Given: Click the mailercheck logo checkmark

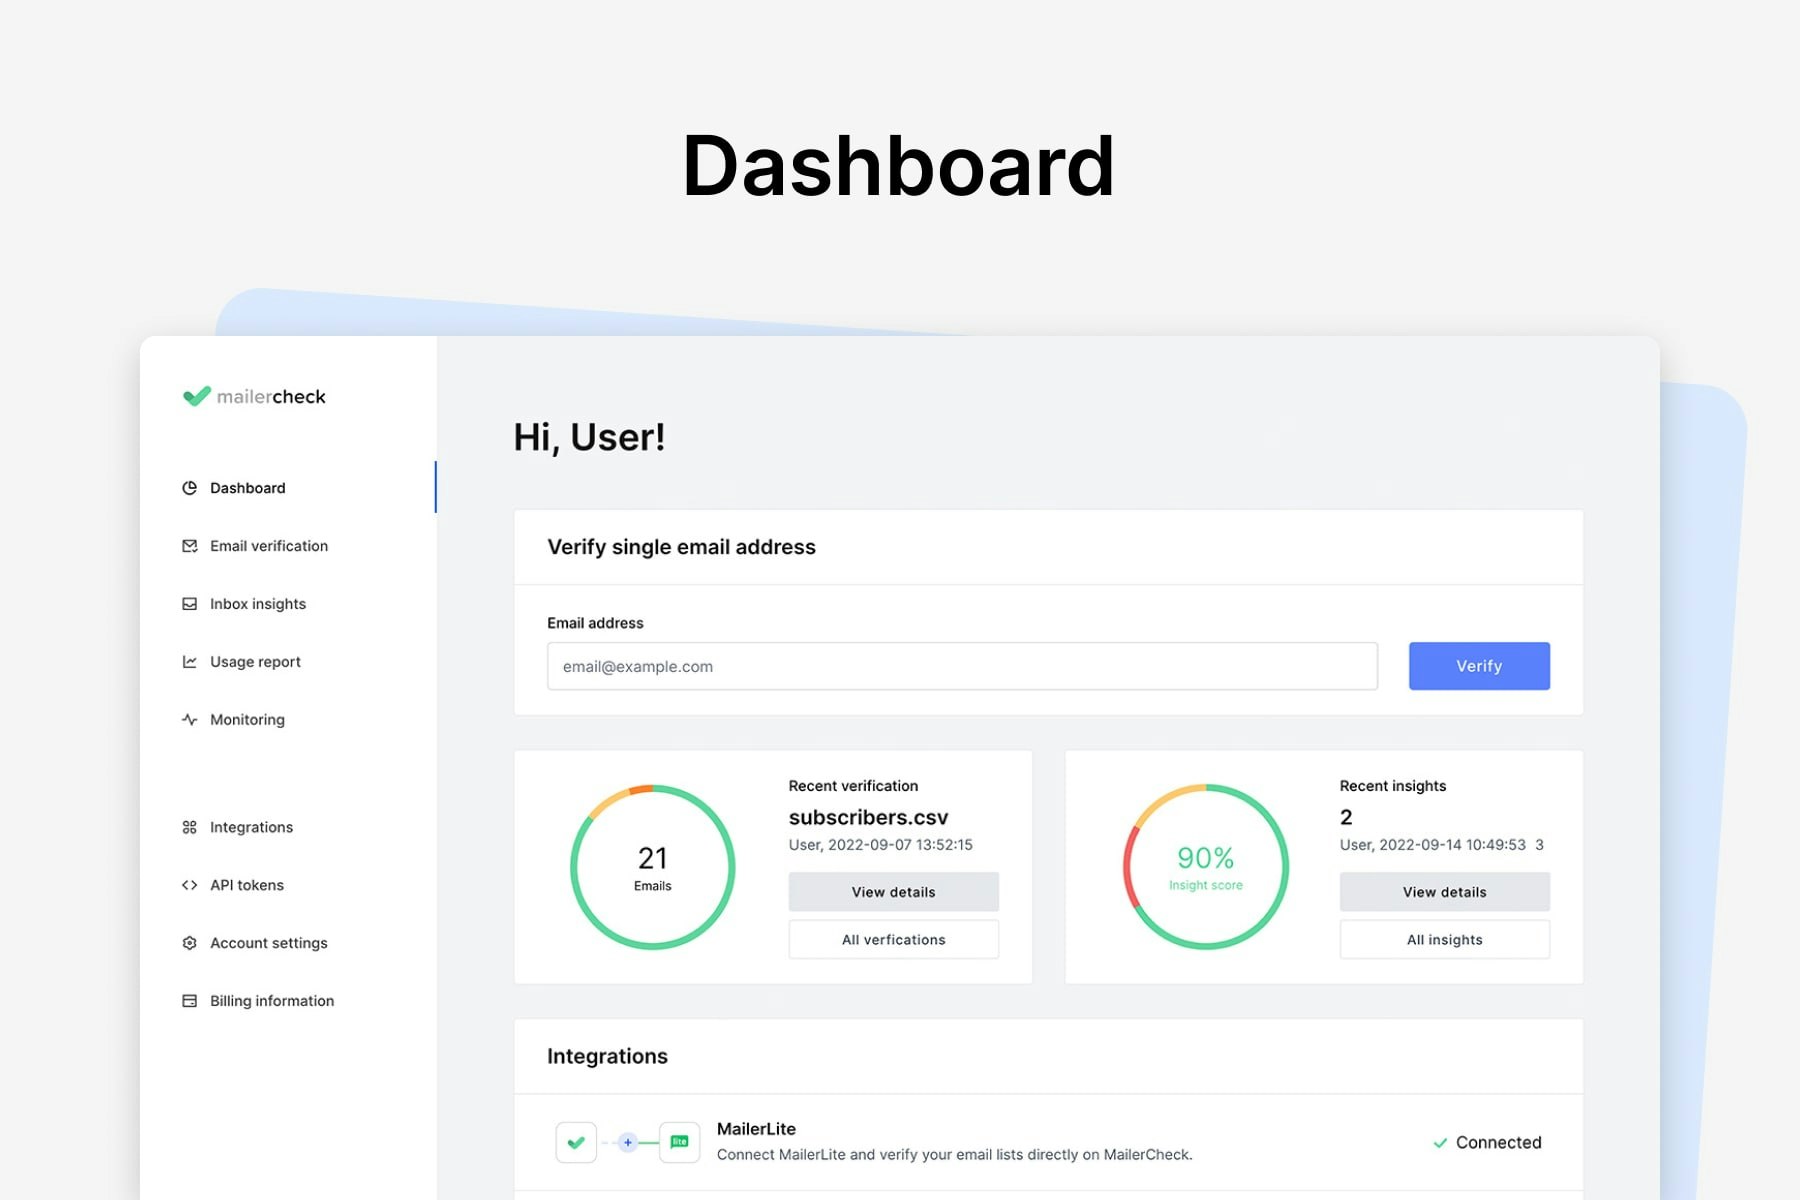Looking at the screenshot, I should pyautogui.click(x=197, y=396).
